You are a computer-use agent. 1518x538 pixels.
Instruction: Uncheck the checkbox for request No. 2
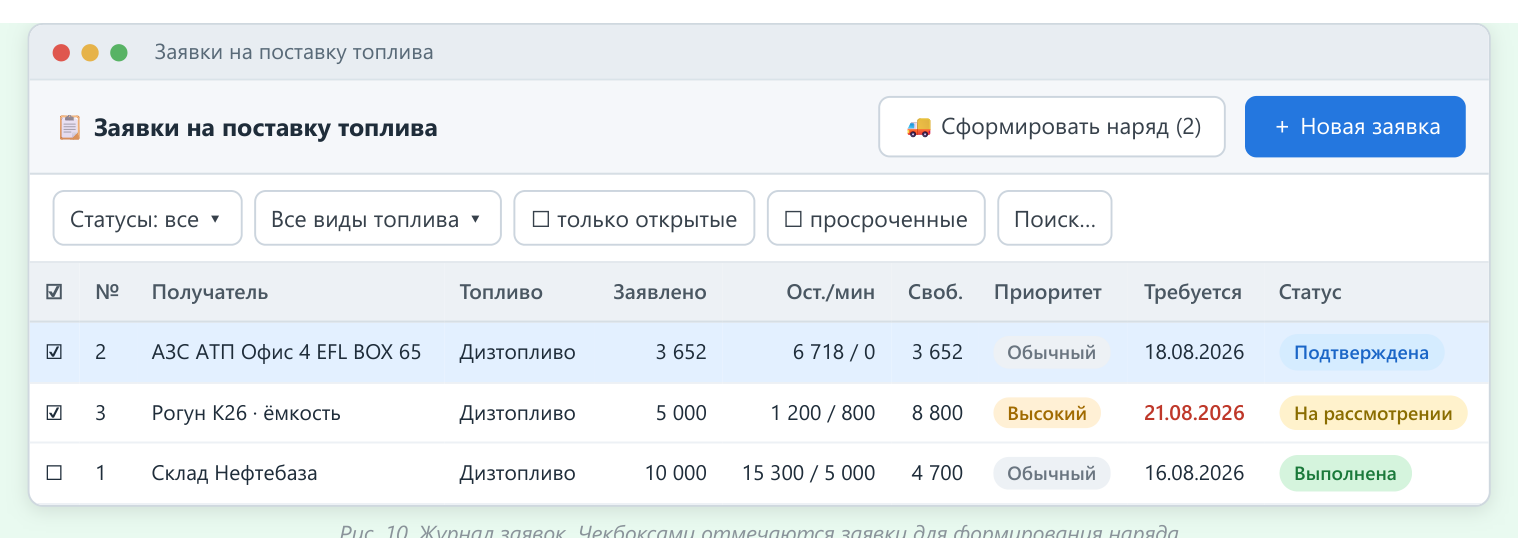(54, 352)
